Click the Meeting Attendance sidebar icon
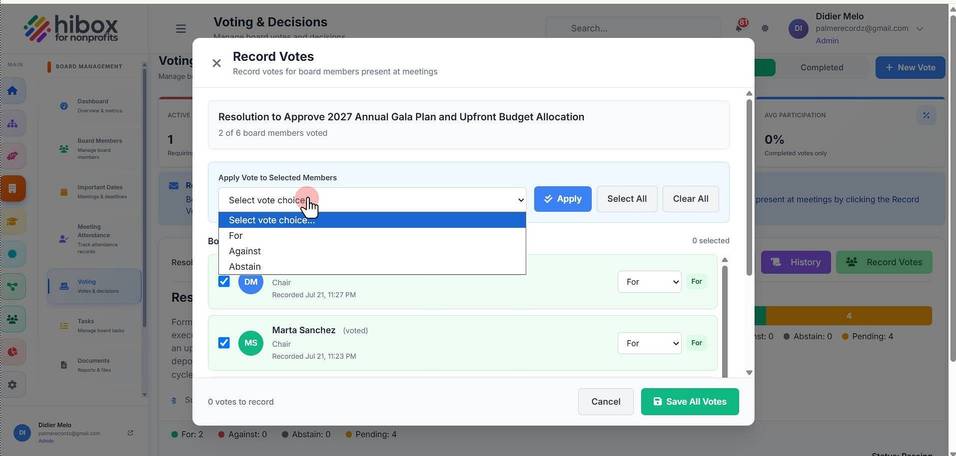This screenshot has height=456, width=956. [64, 238]
